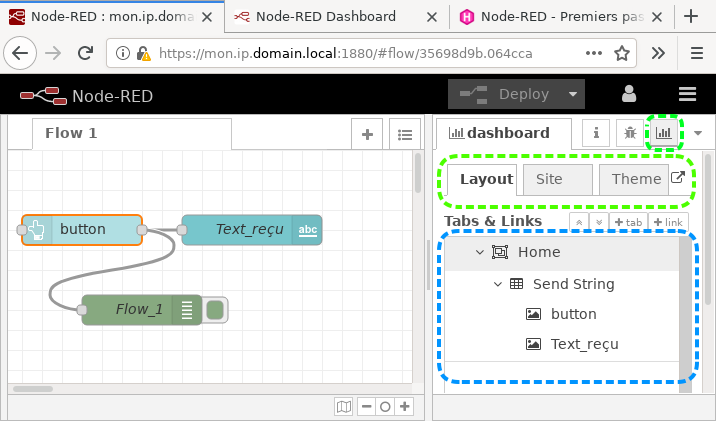
Task: Select the Home item in layout tree
Action: click(562, 252)
